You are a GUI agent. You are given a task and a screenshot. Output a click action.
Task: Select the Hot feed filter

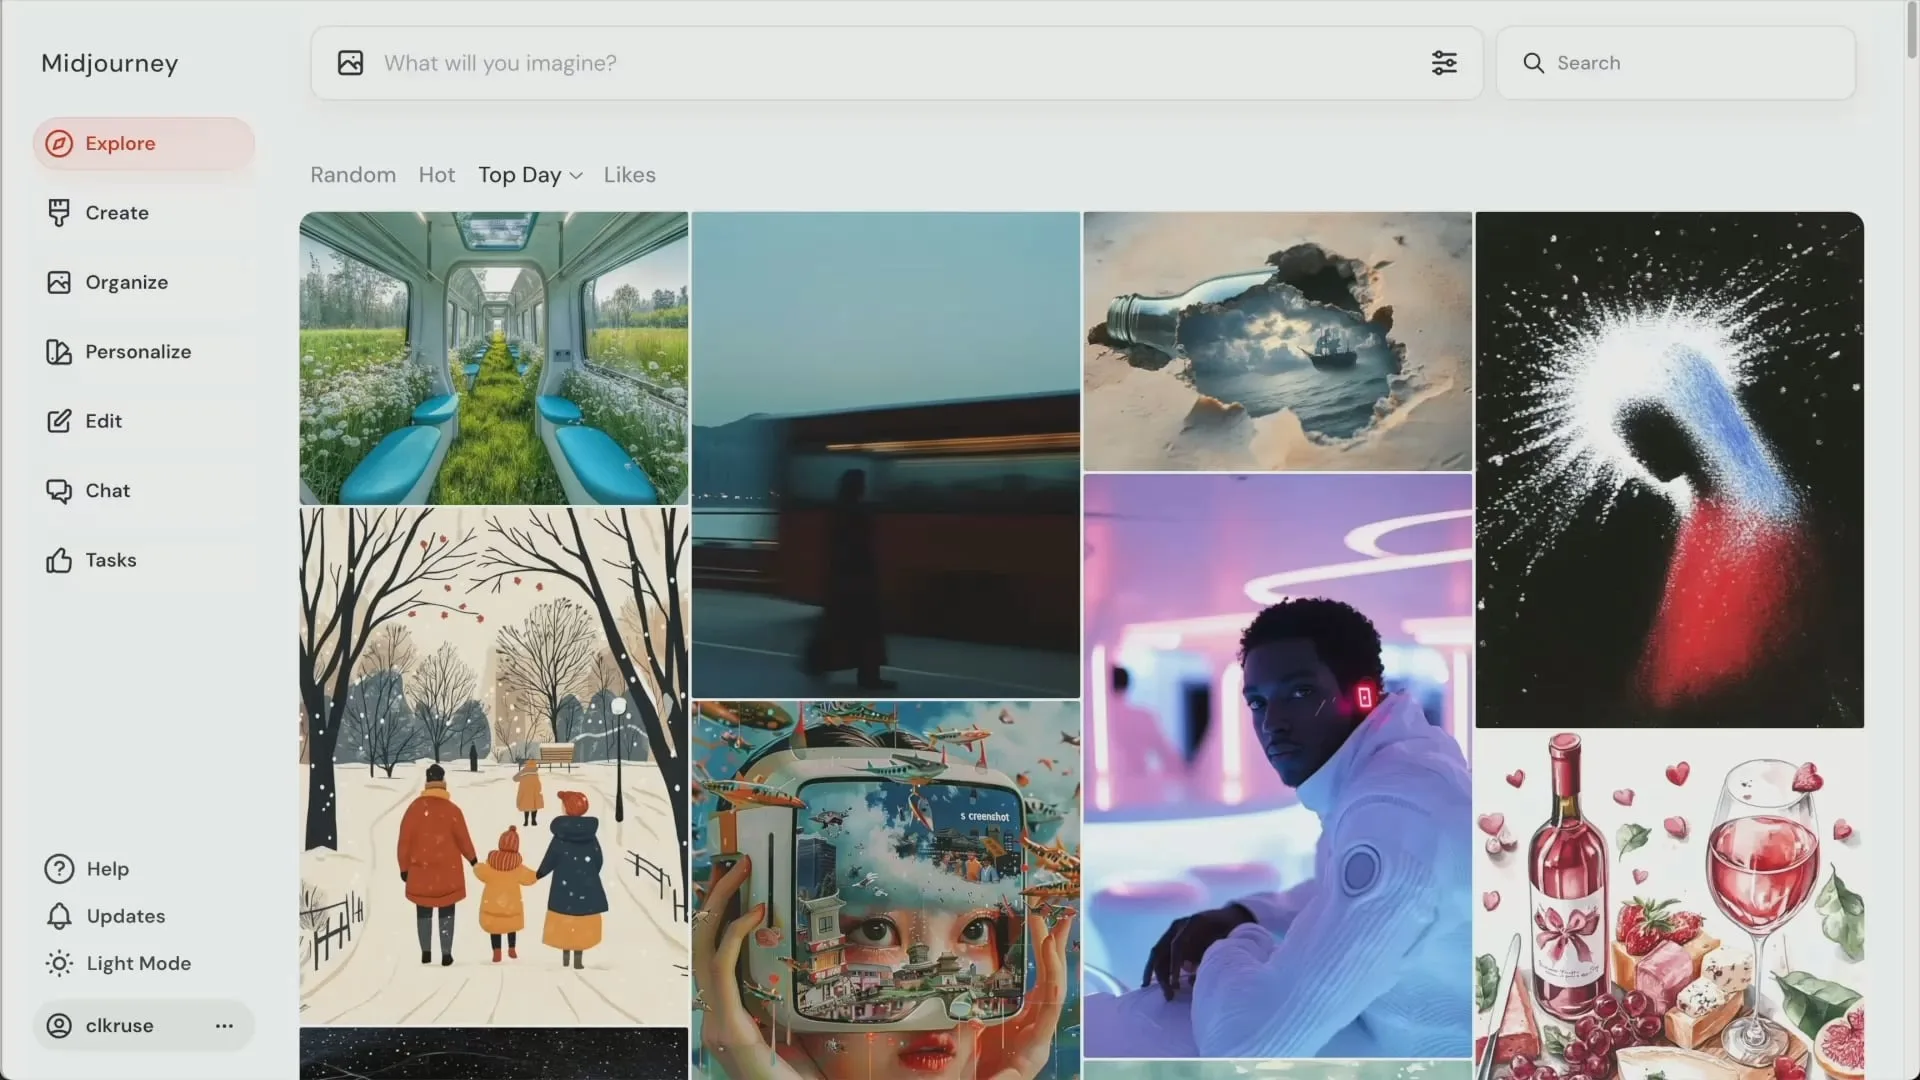point(436,173)
